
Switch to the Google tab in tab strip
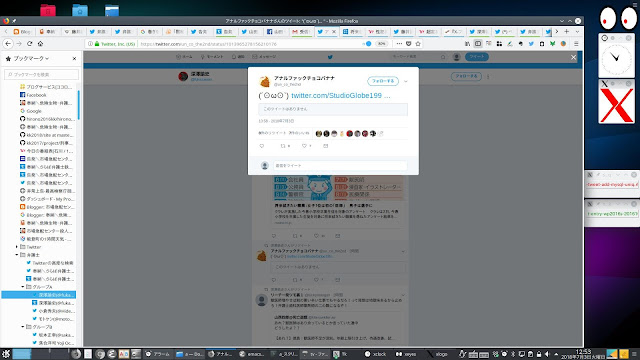tap(149, 31)
